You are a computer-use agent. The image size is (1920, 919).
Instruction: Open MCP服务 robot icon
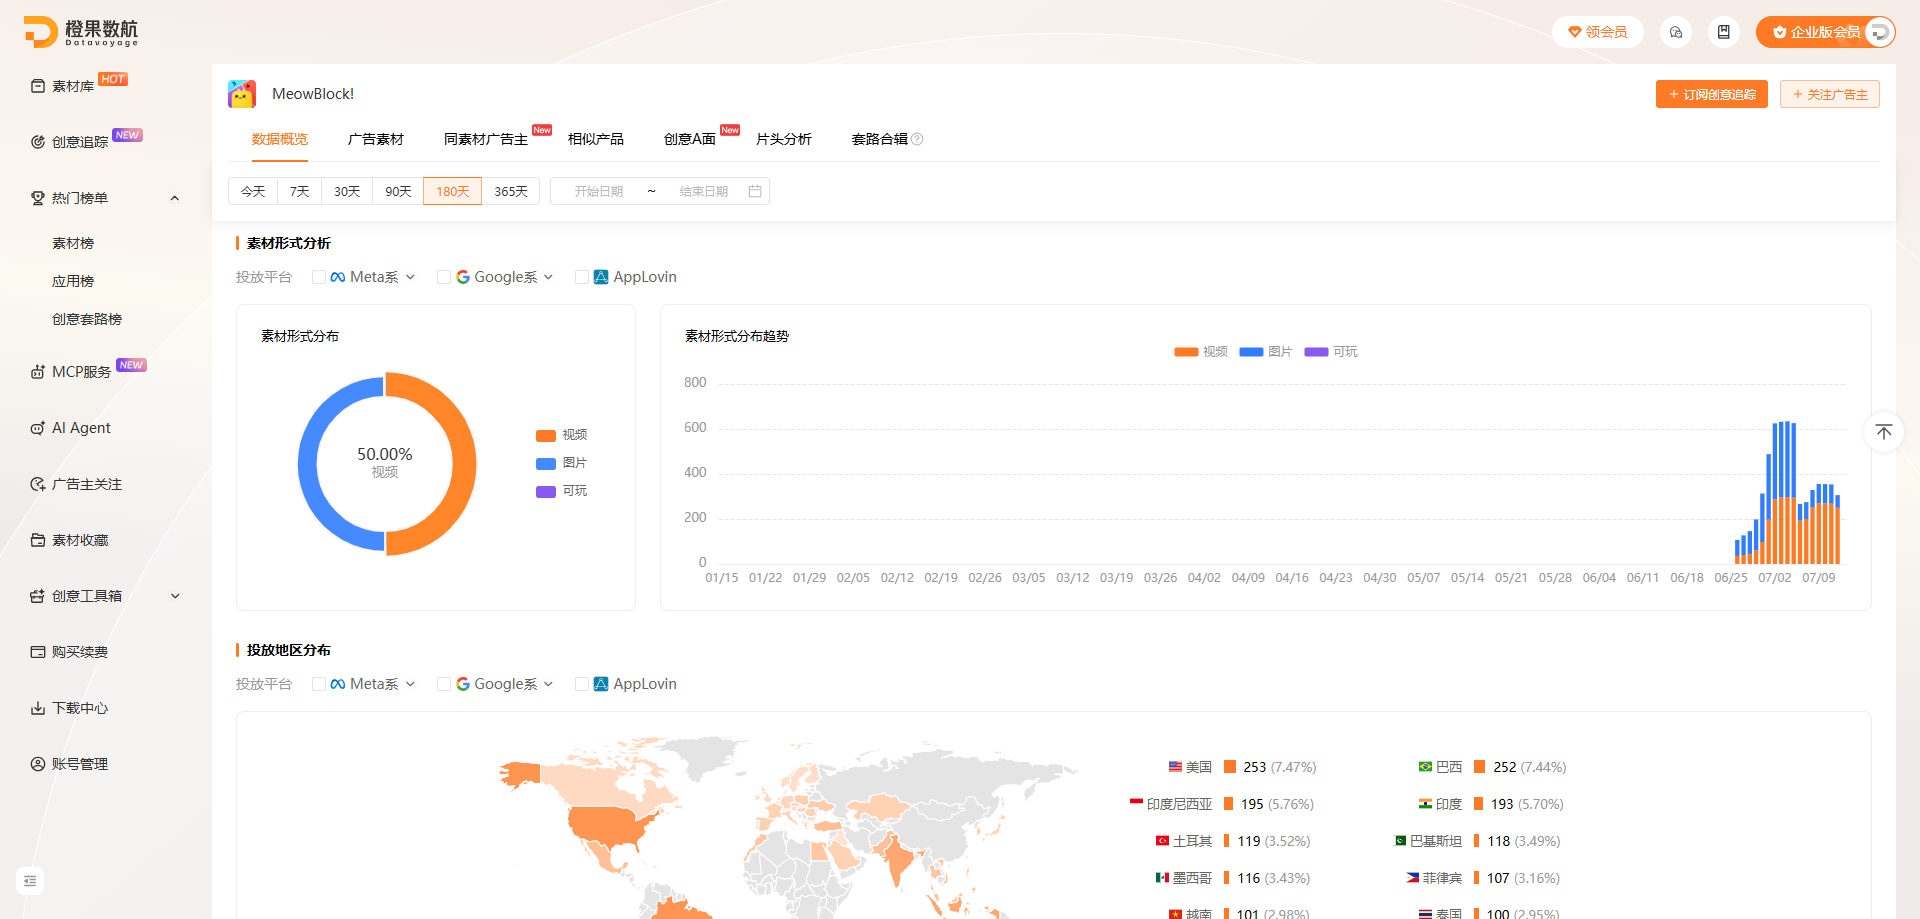pyautogui.click(x=38, y=372)
